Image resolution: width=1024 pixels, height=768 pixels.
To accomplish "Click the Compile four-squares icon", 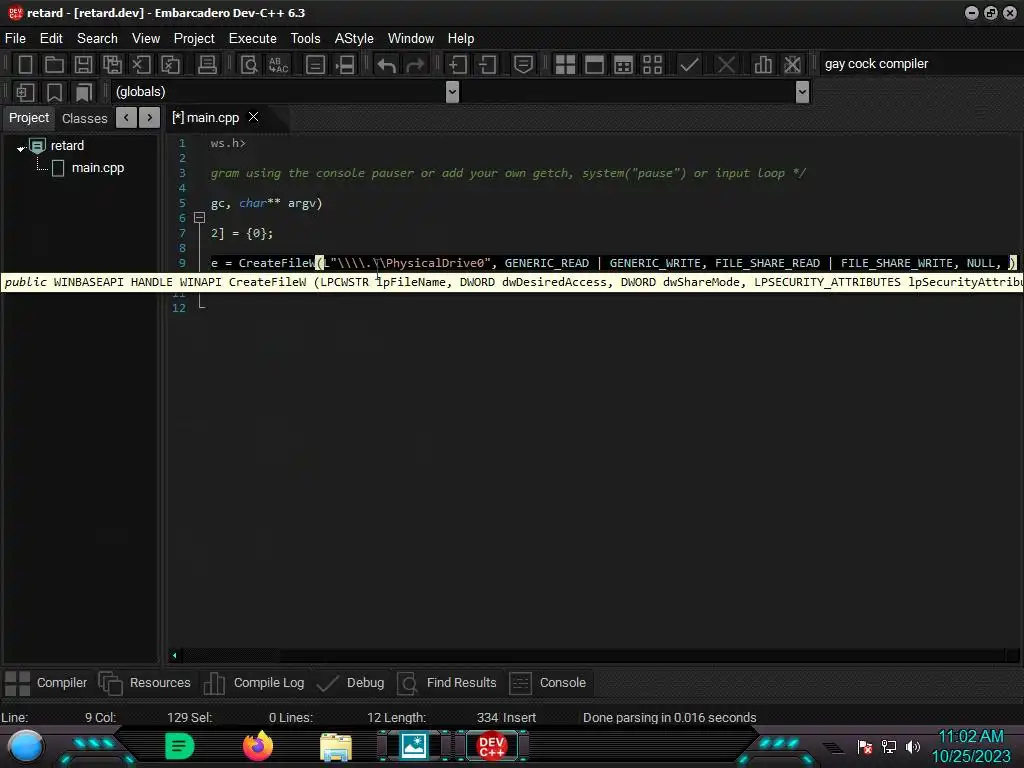I will pyautogui.click(x=565, y=65).
